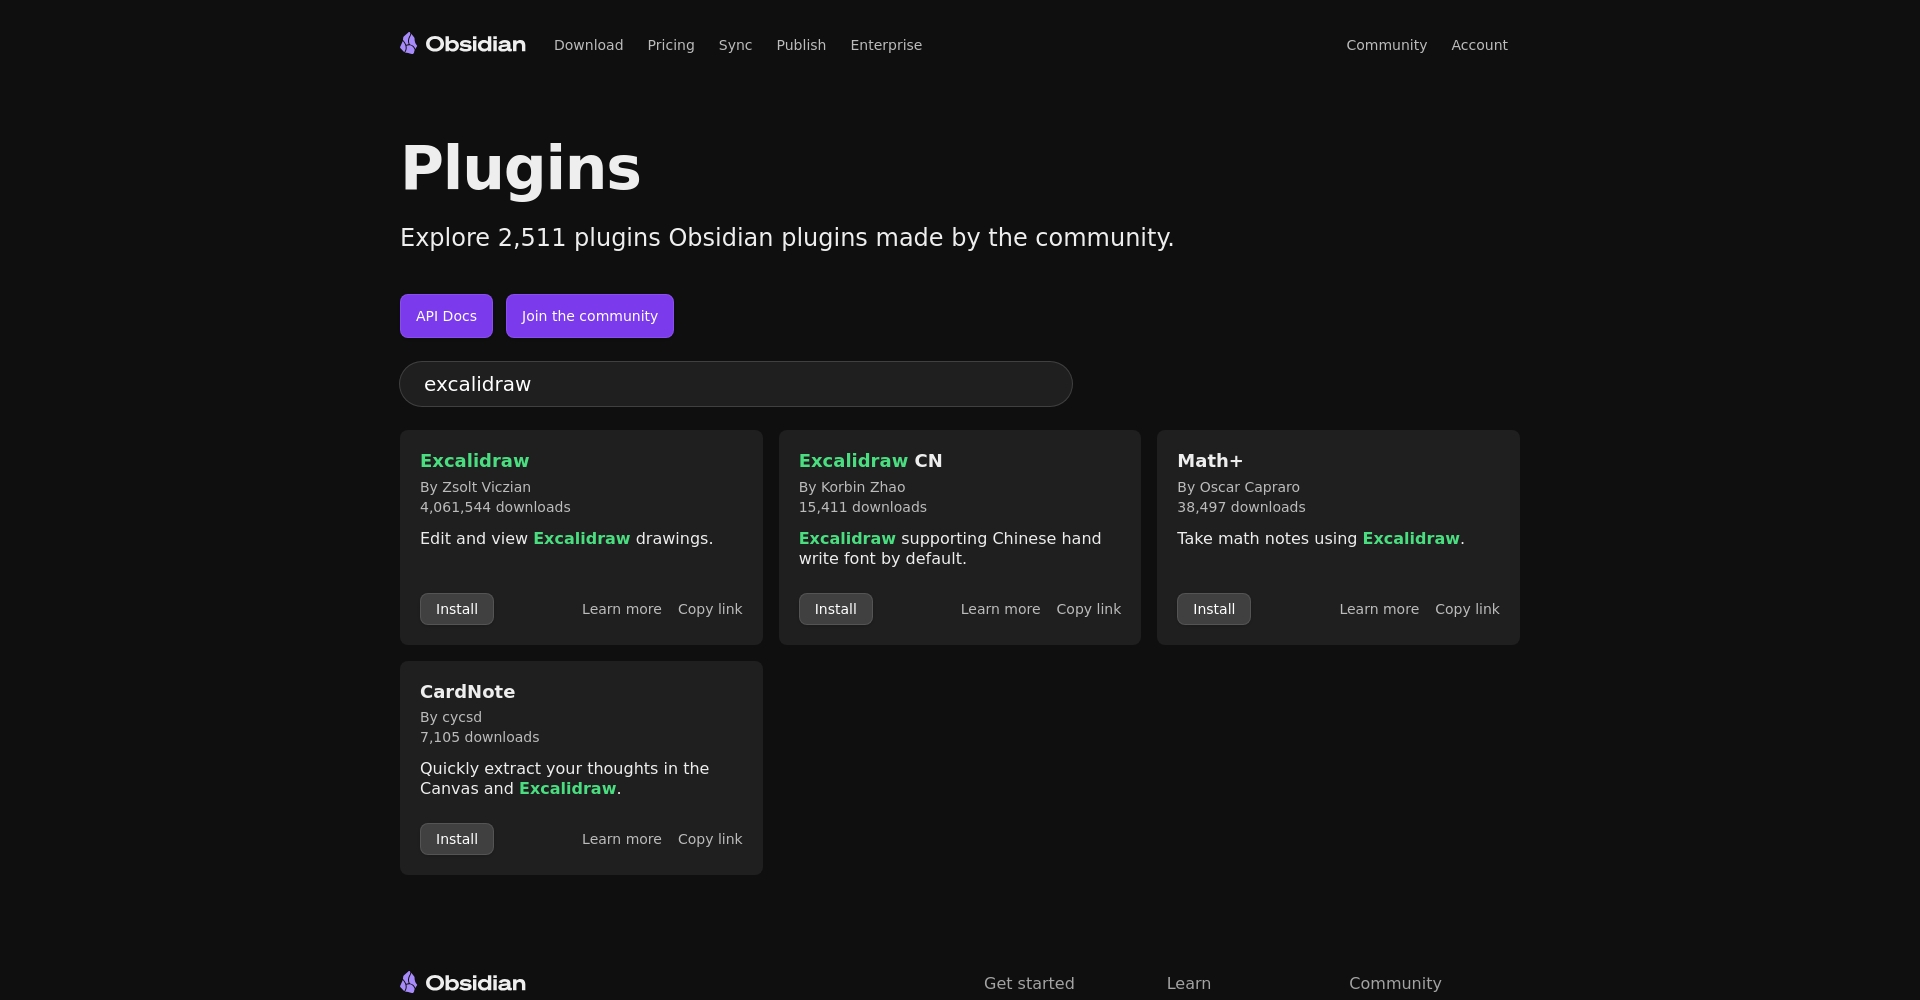1920x1000 pixels.
Task: Open the Pricing page
Action: click(x=671, y=45)
